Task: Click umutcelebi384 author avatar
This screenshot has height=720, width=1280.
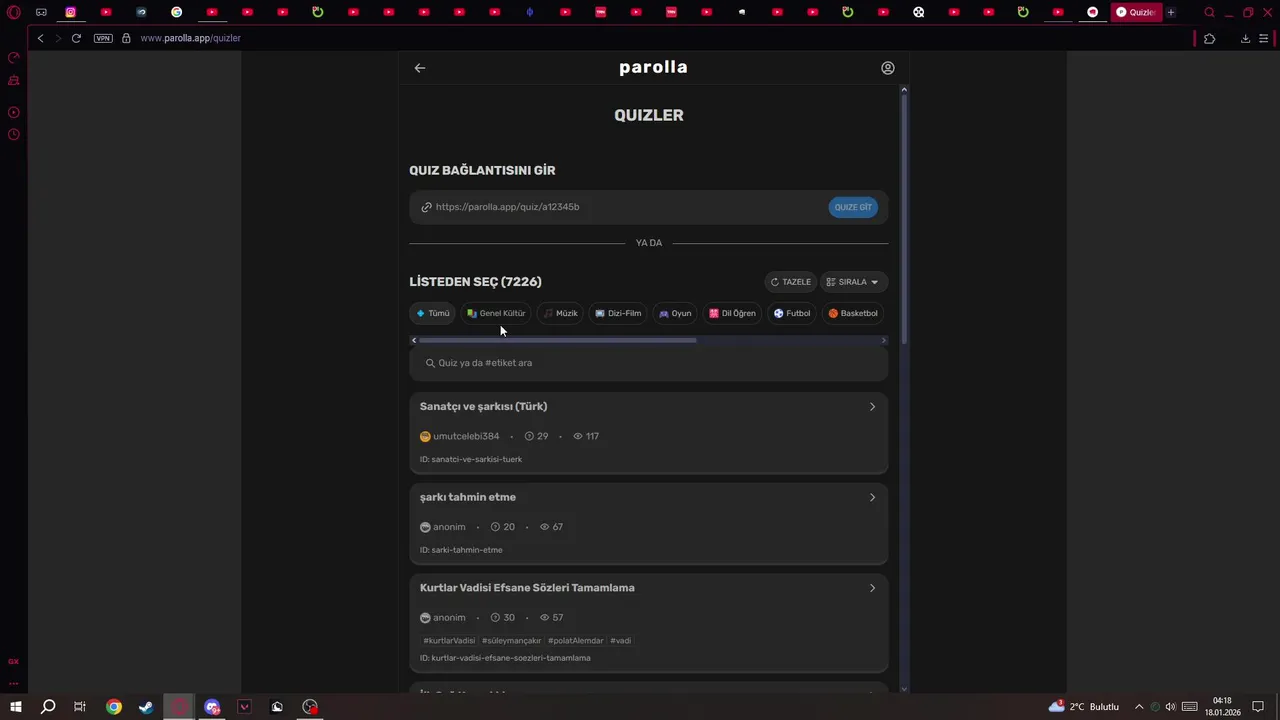Action: (x=425, y=437)
